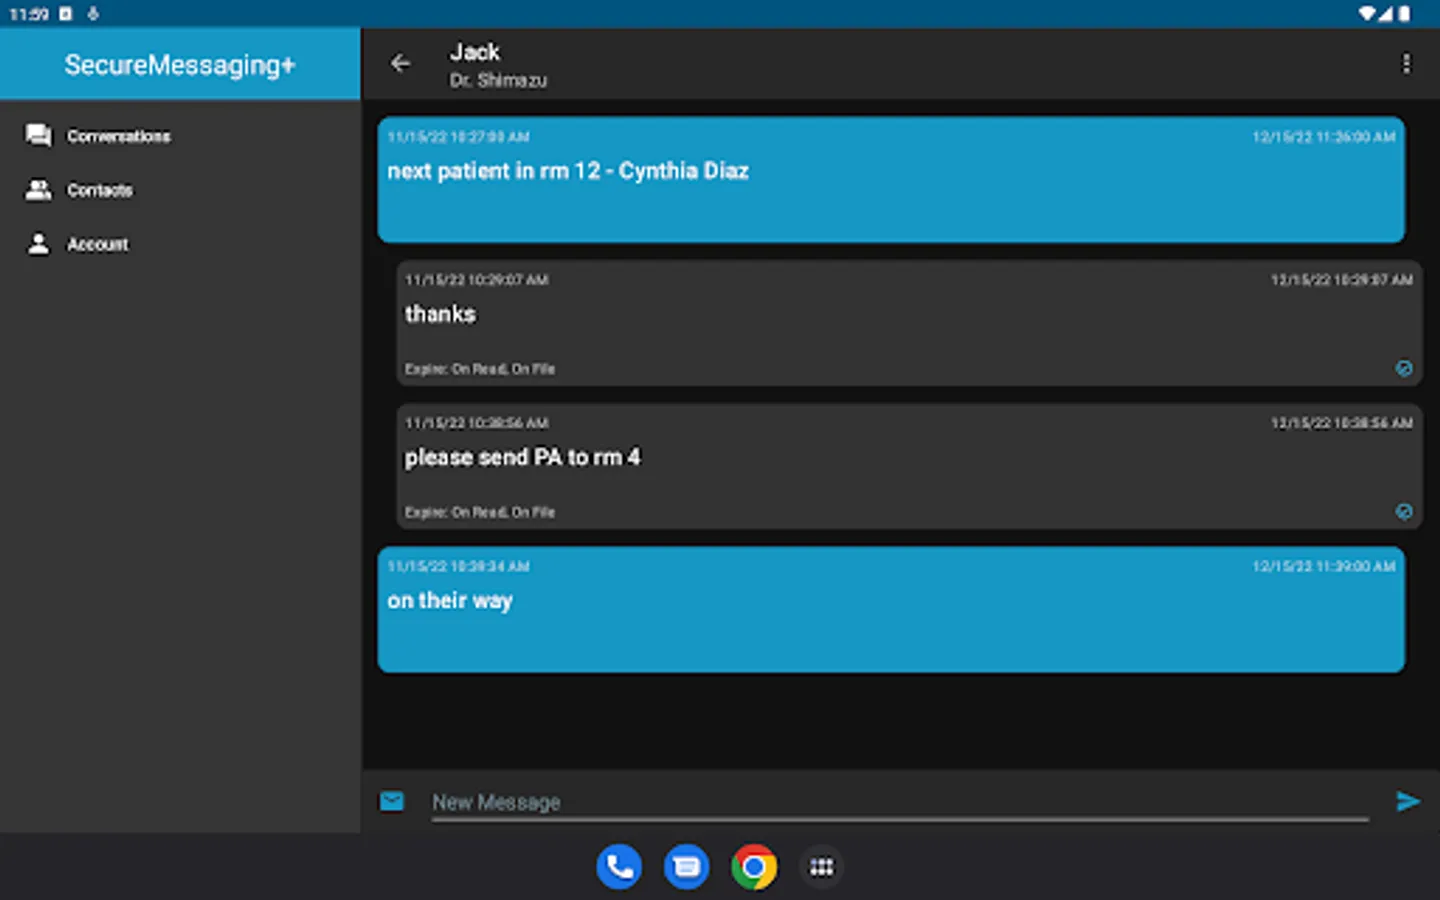Tap the sent timestamp on 'on their way' message
This screenshot has height=900, width=1440.
coord(459,566)
